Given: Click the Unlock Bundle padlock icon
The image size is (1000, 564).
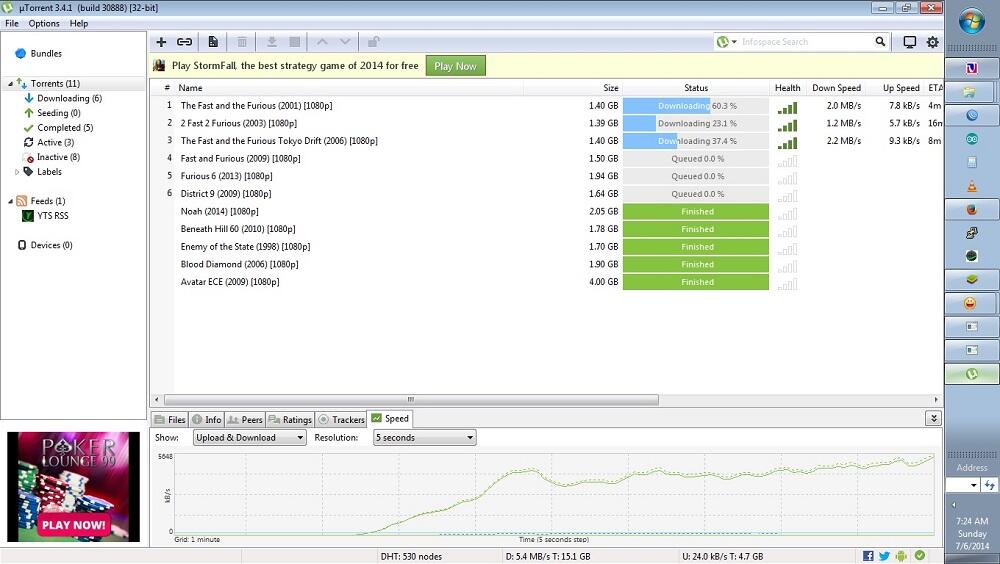Looking at the screenshot, I should click(x=374, y=42).
